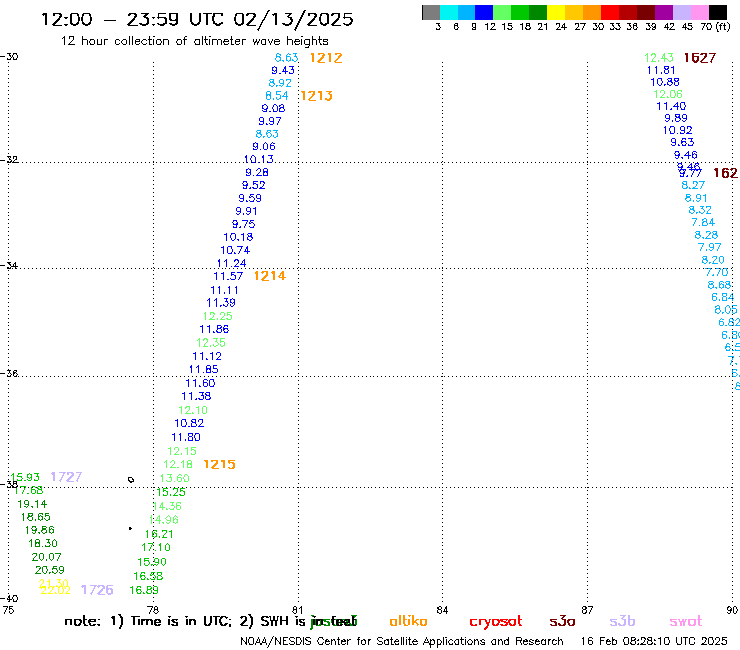
Task: Select the wave height value 15.25
Action: pos(170,492)
